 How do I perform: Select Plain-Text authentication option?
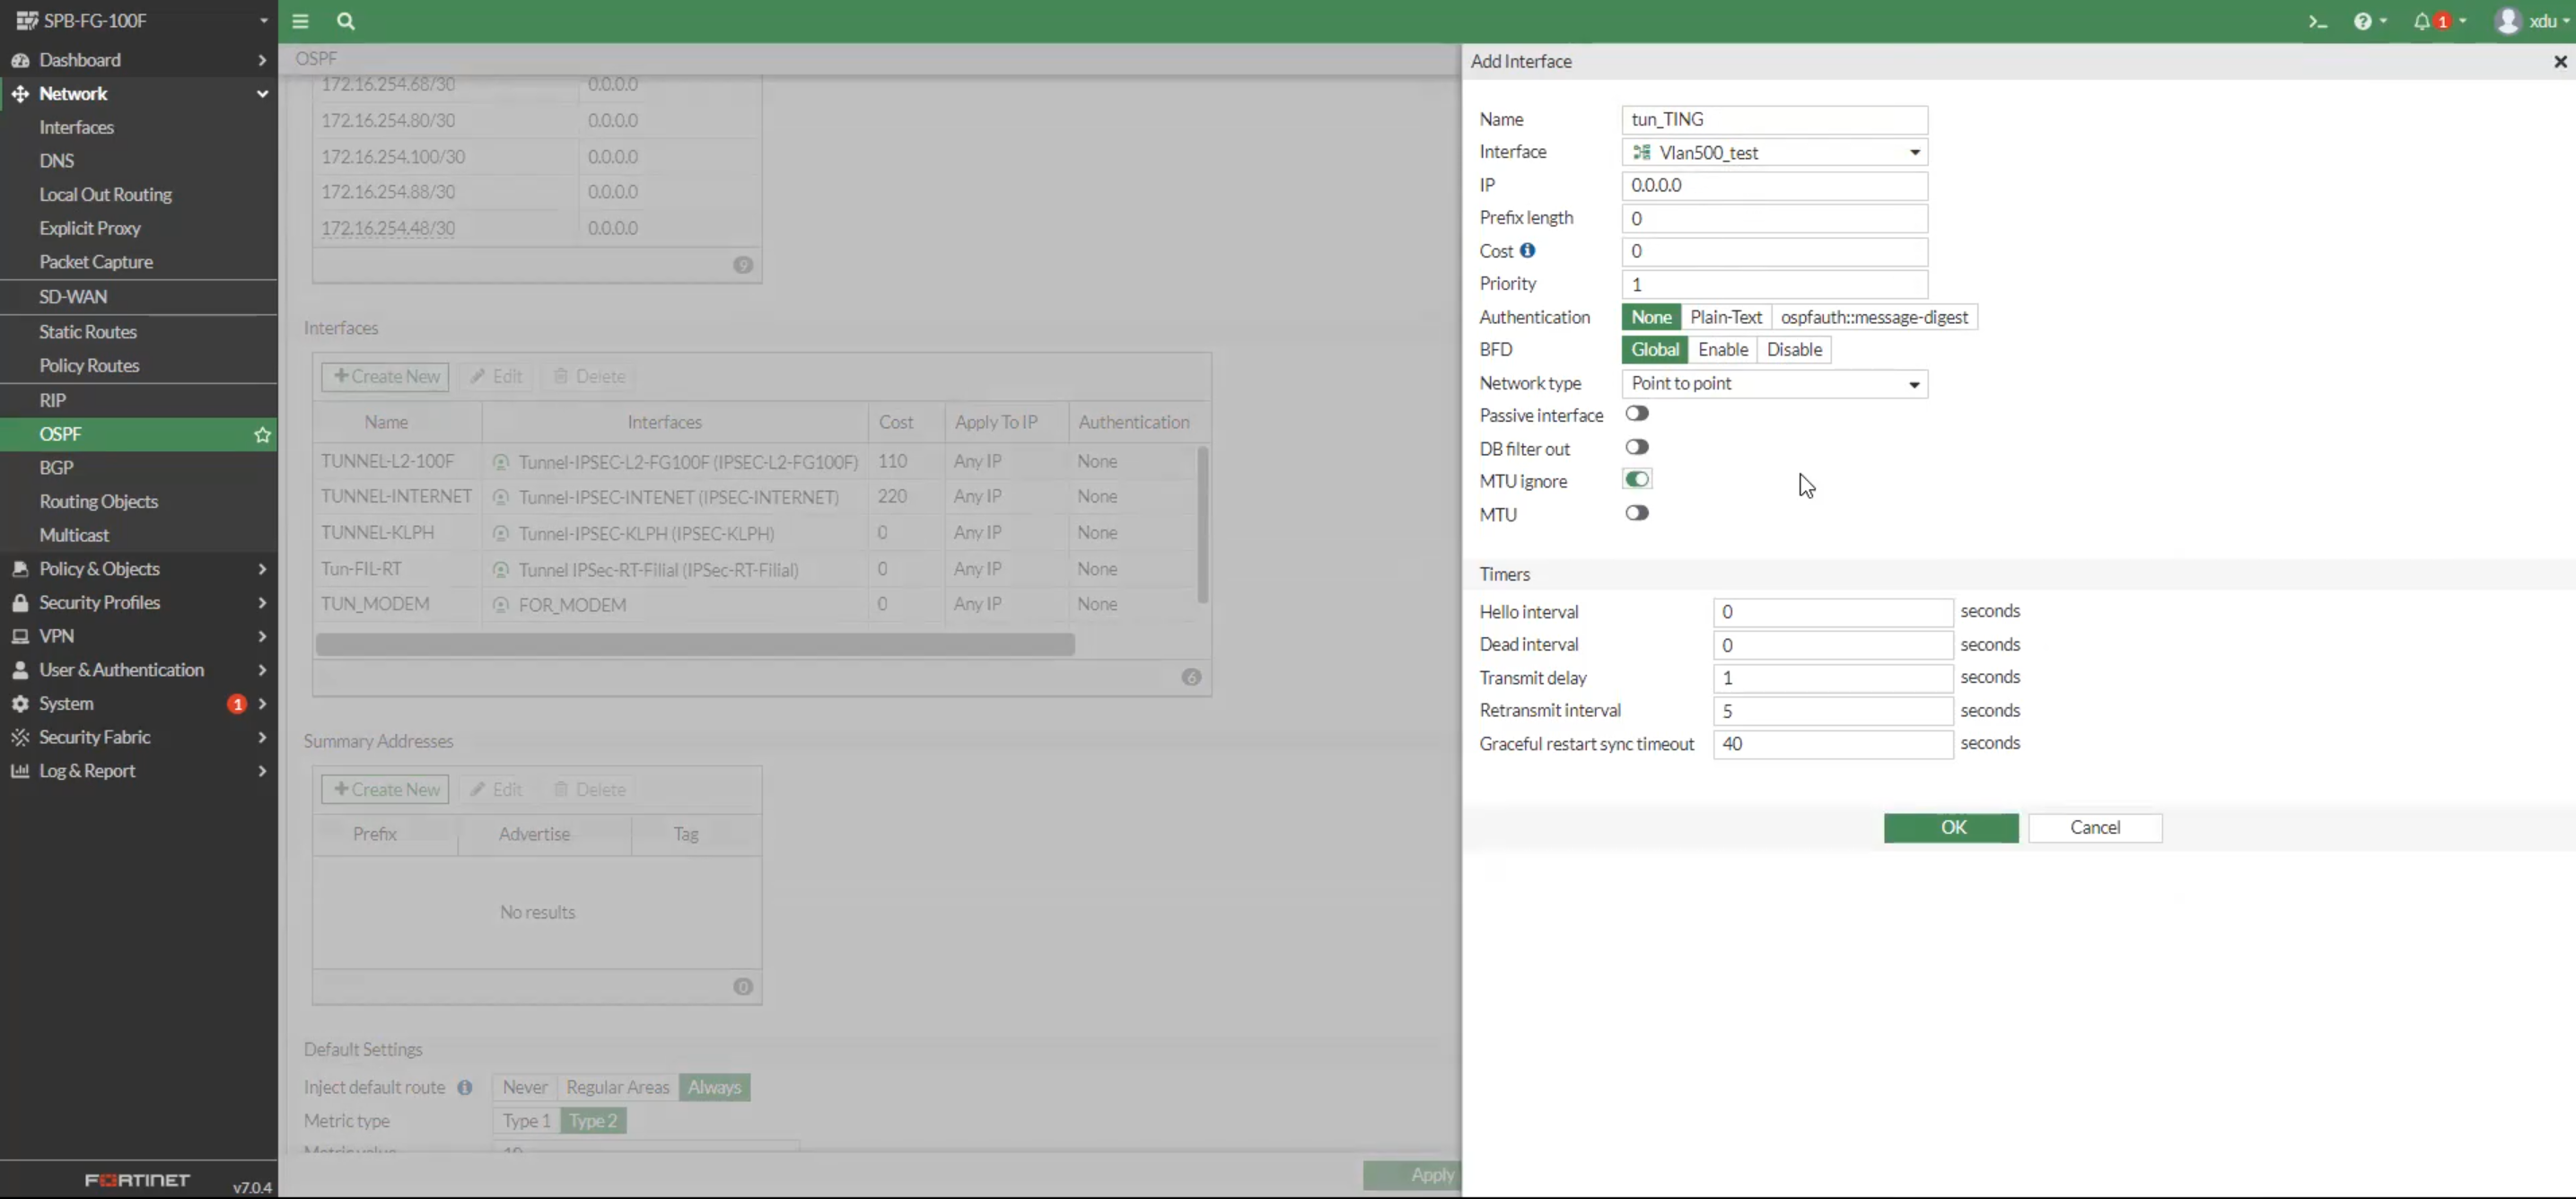click(1725, 317)
